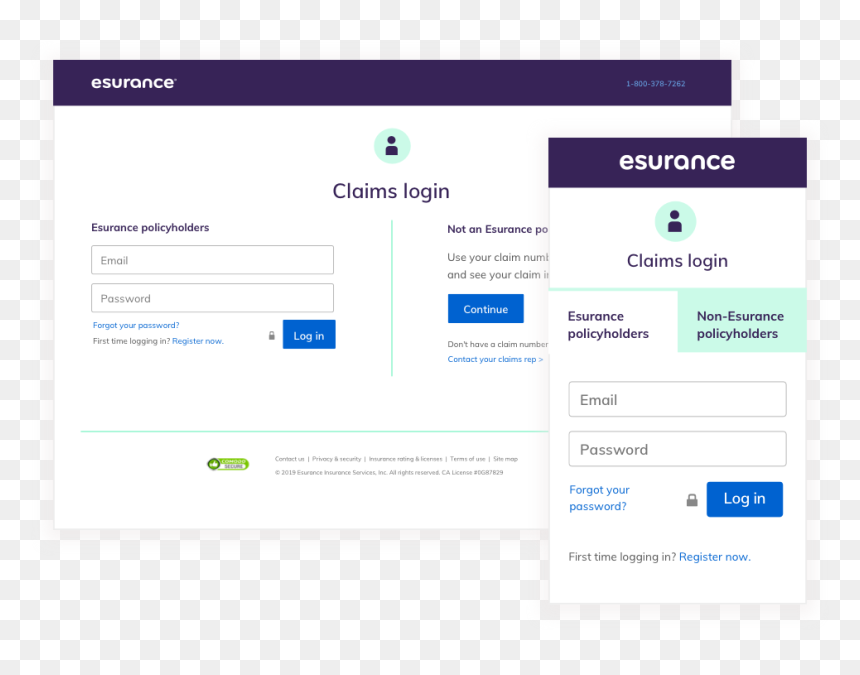Click the user avatar icon in the desktop window
Viewport: 860px width, 675px height.
pyautogui.click(x=392, y=146)
